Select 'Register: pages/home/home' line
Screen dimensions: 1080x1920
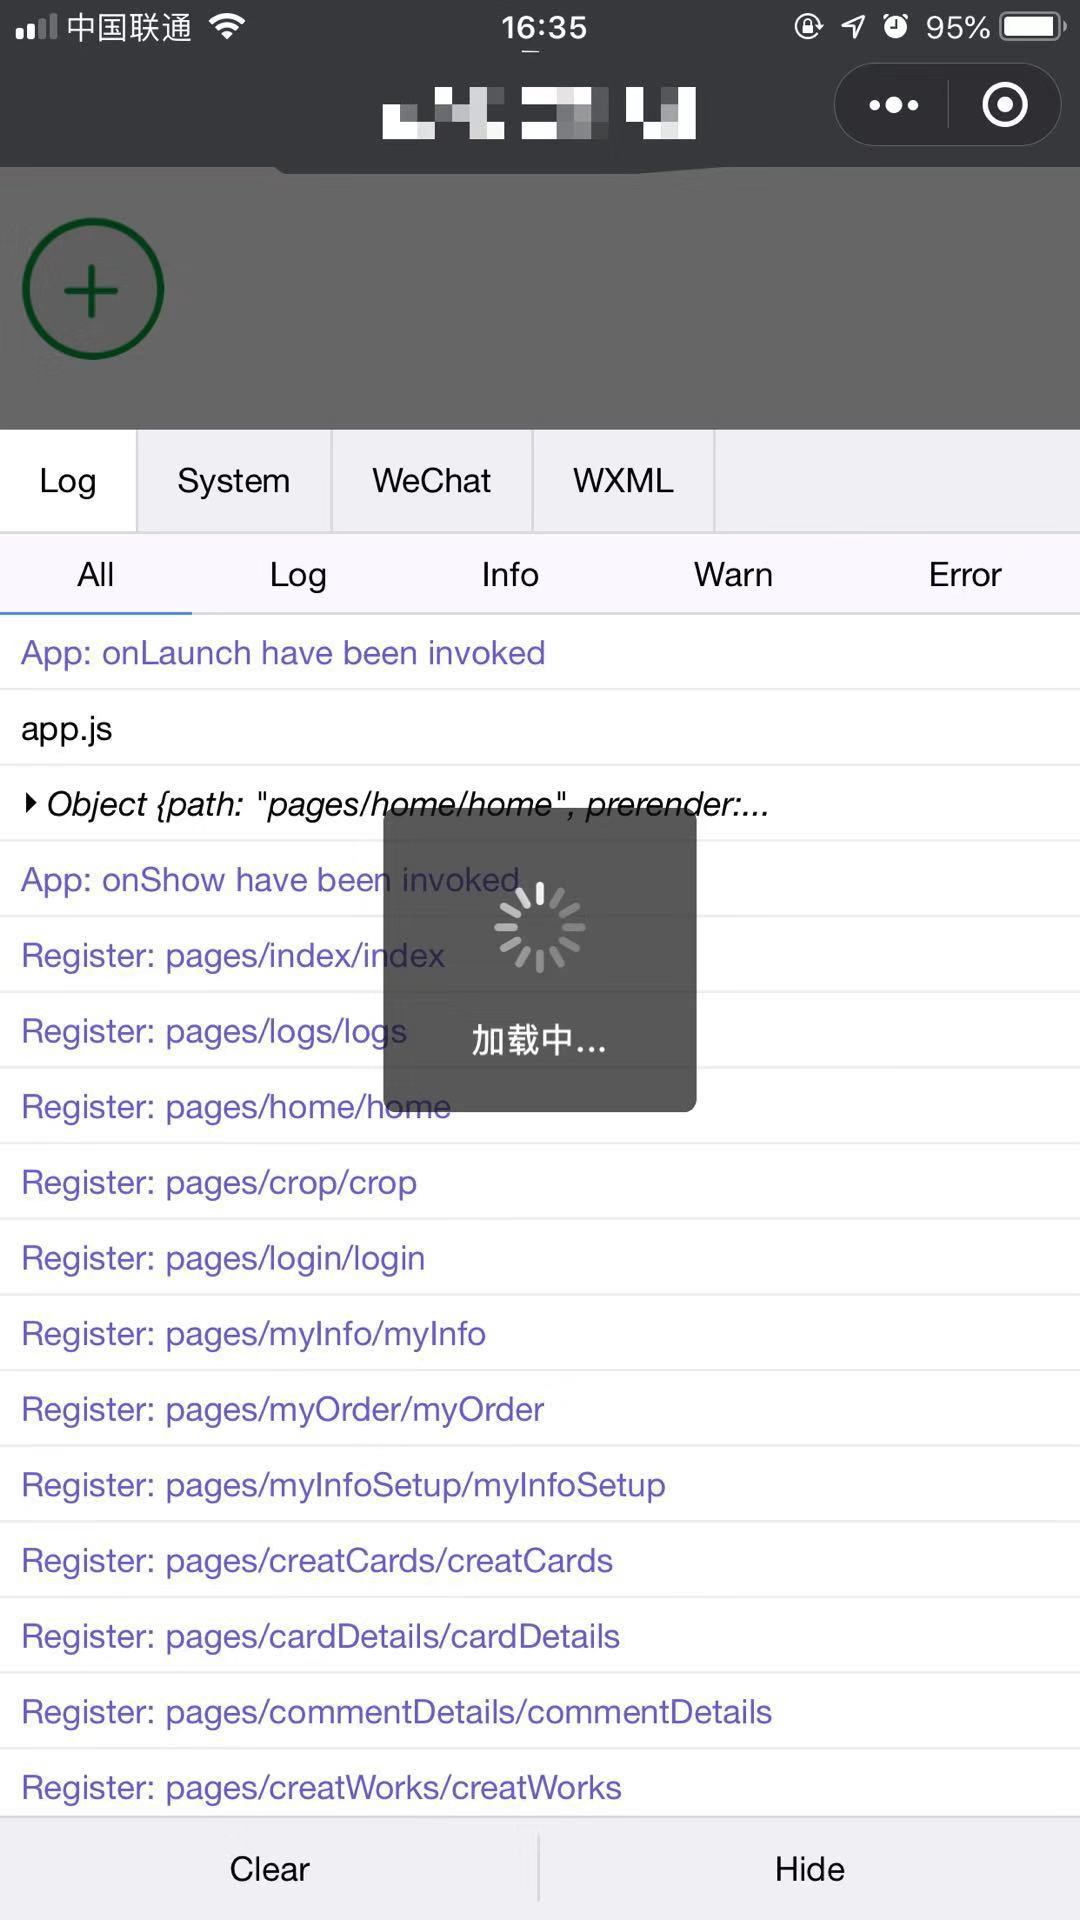tap(540, 1107)
